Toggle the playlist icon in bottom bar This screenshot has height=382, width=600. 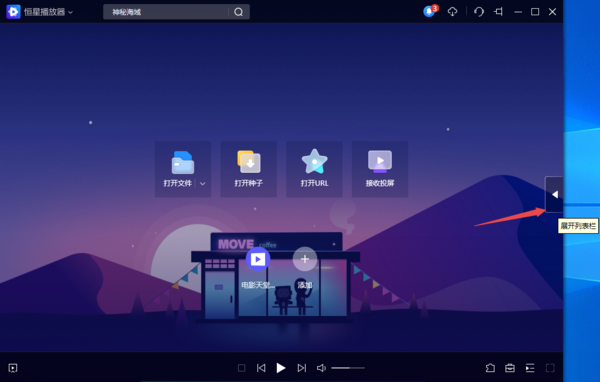(x=530, y=368)
